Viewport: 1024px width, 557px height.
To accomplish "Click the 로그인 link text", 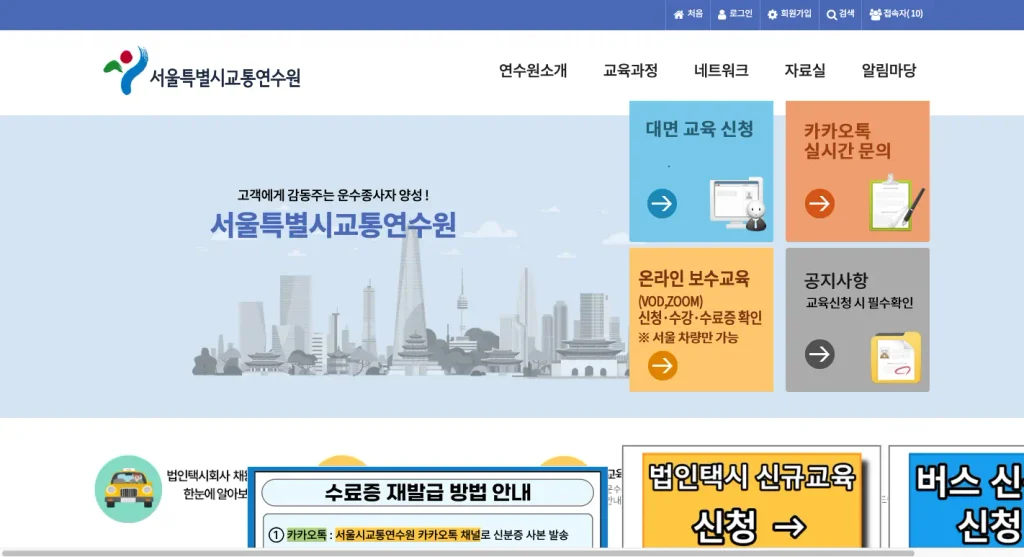I will (x=741, y=14).
